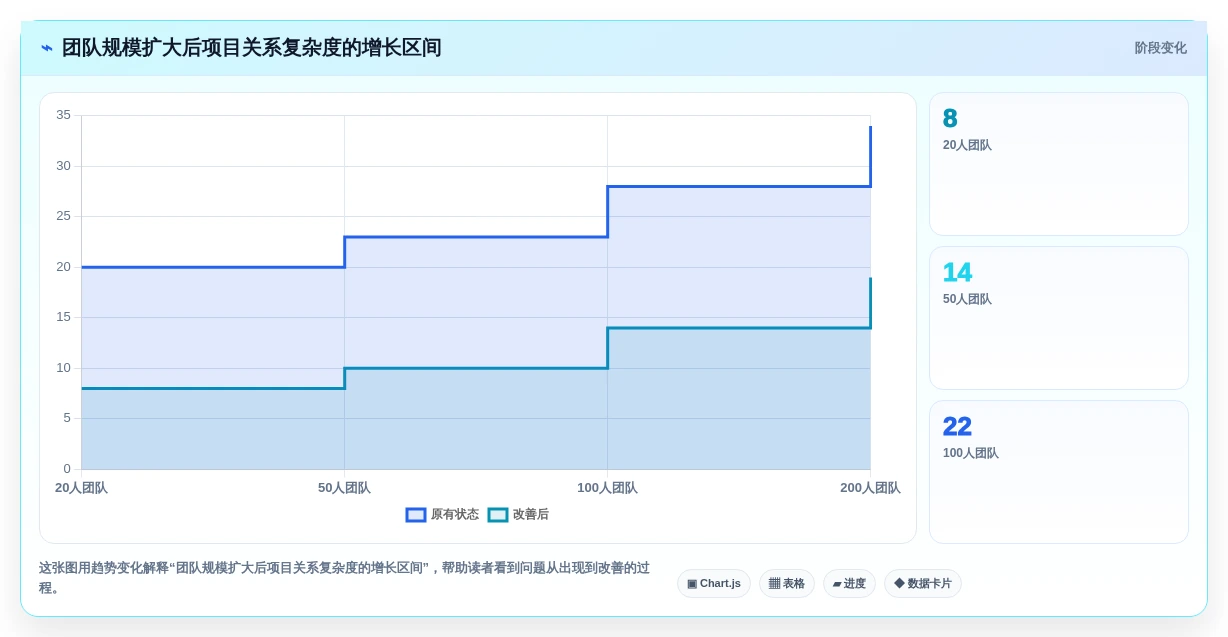Click the 100人团队 x-axis label
Image resolution: width=1228 pixels, height=637 pixels.
coord(607,488)
